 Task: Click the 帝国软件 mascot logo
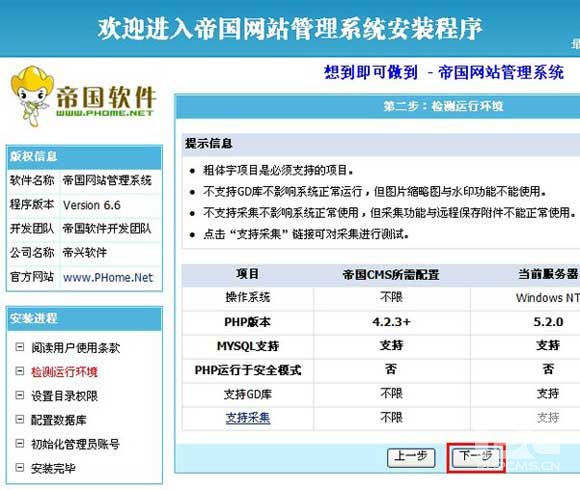coord(84,97)
